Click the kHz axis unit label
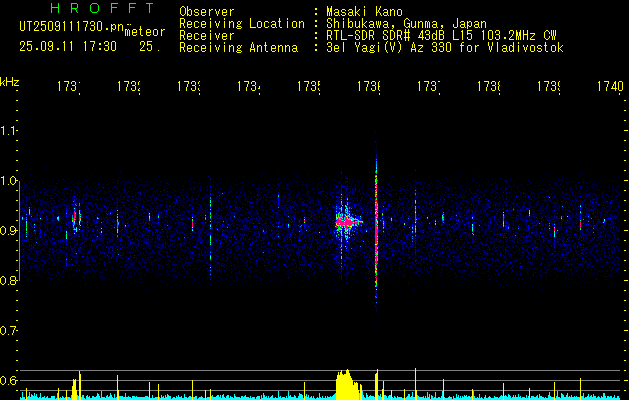 [10, 82]
